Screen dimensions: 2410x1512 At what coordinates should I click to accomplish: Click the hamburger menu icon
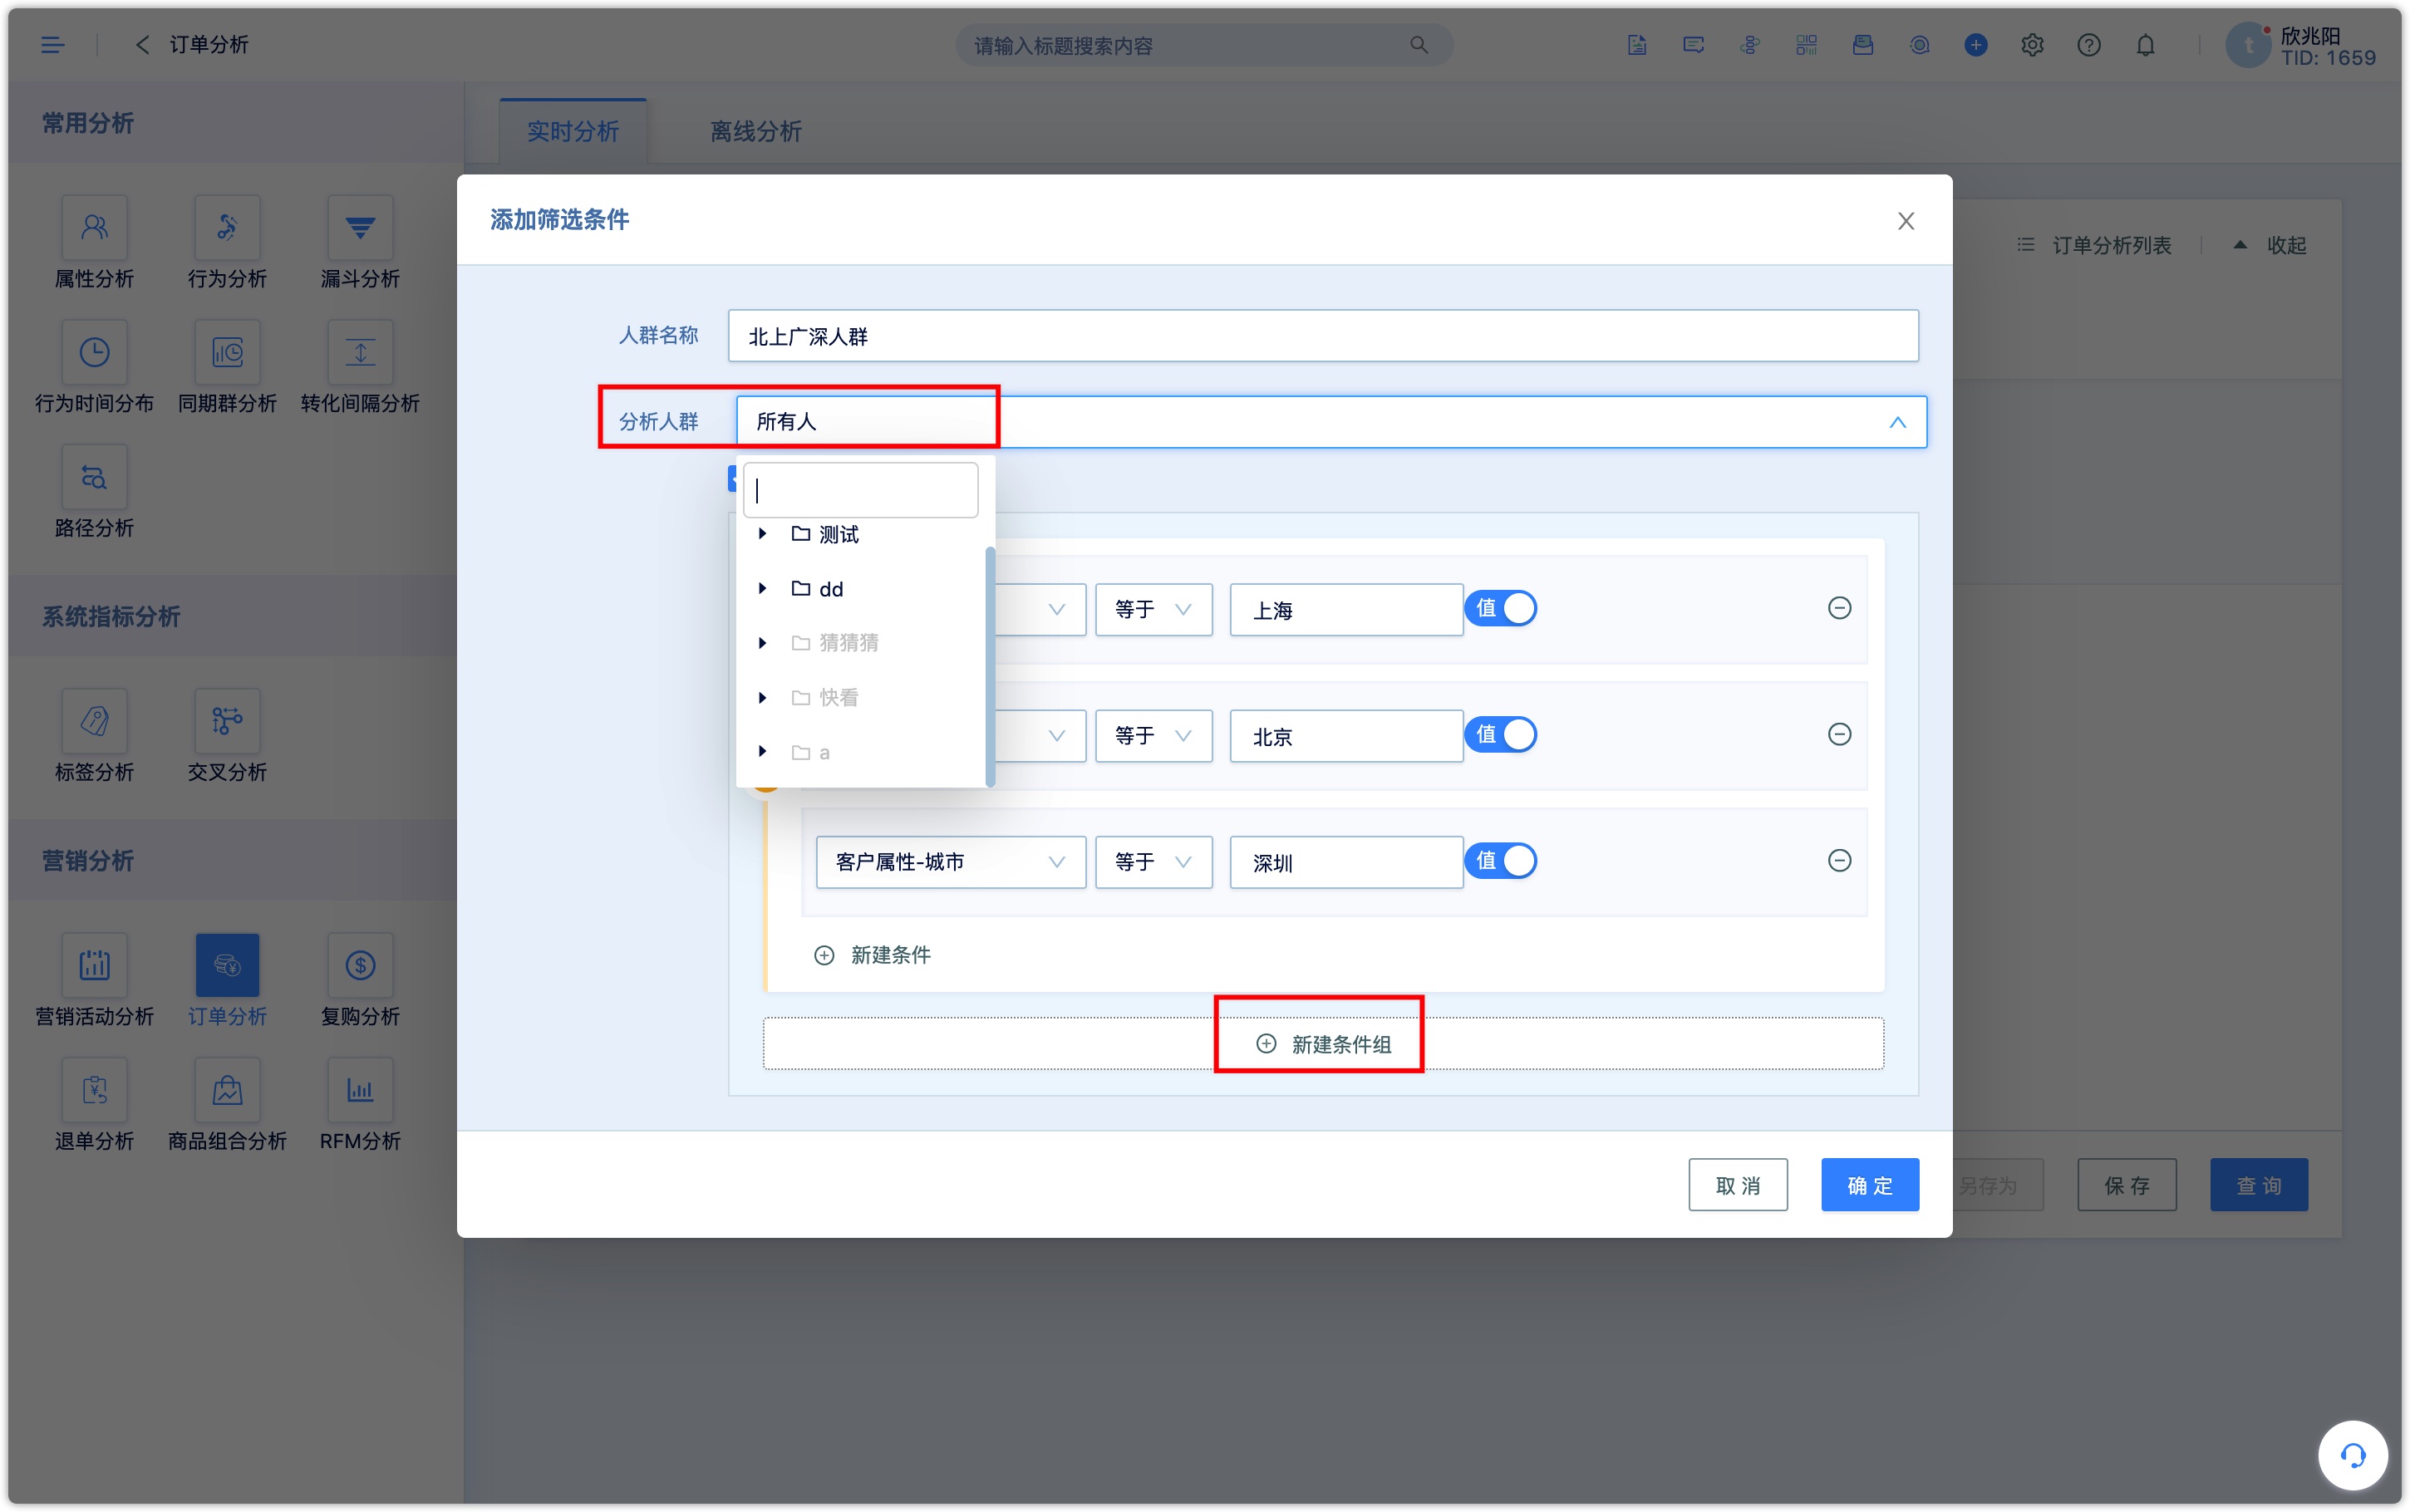(x=52, y=45)
